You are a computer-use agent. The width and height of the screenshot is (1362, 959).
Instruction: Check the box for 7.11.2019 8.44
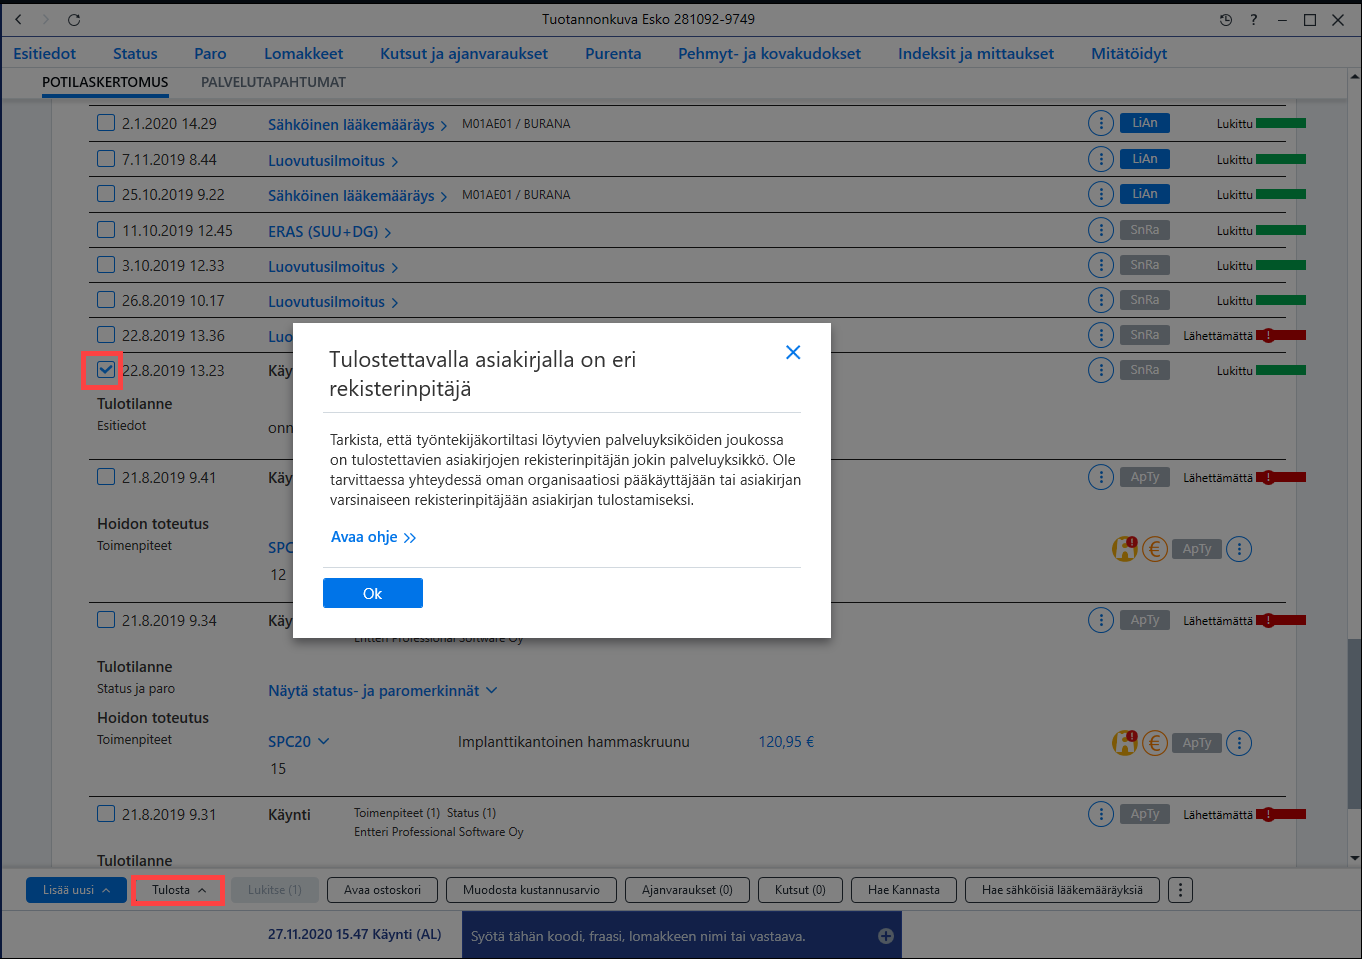[106, 158]
